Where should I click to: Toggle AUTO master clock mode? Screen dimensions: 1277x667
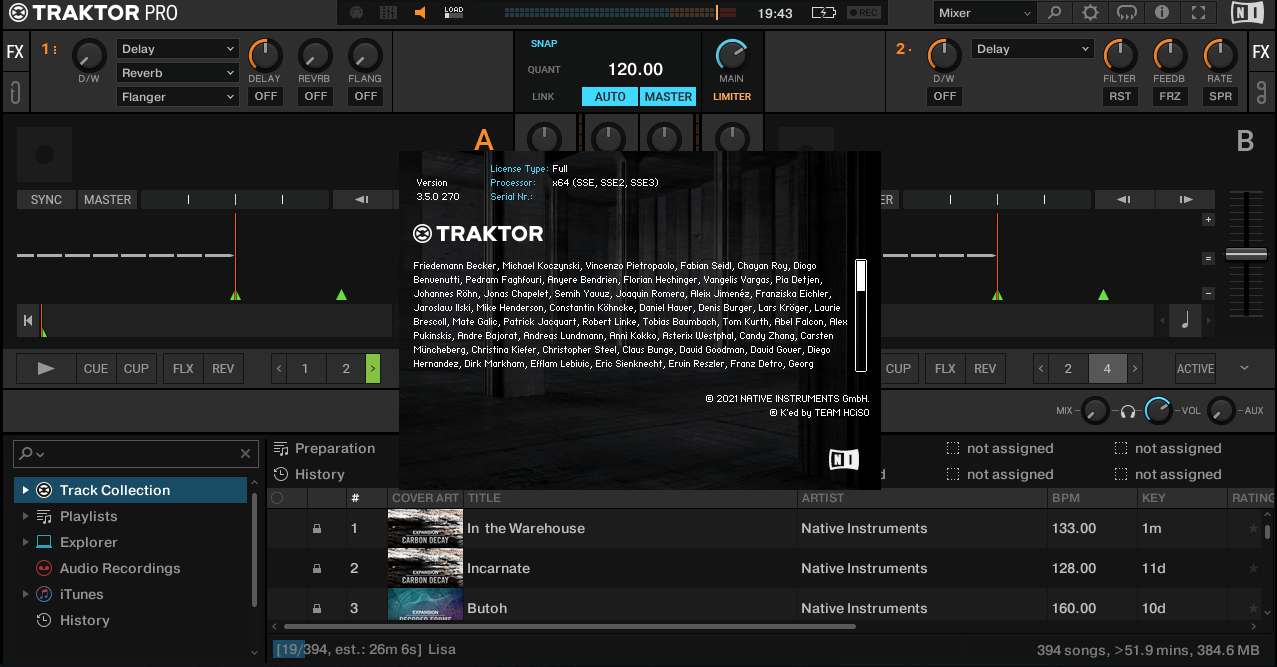[x=609, y=96]
